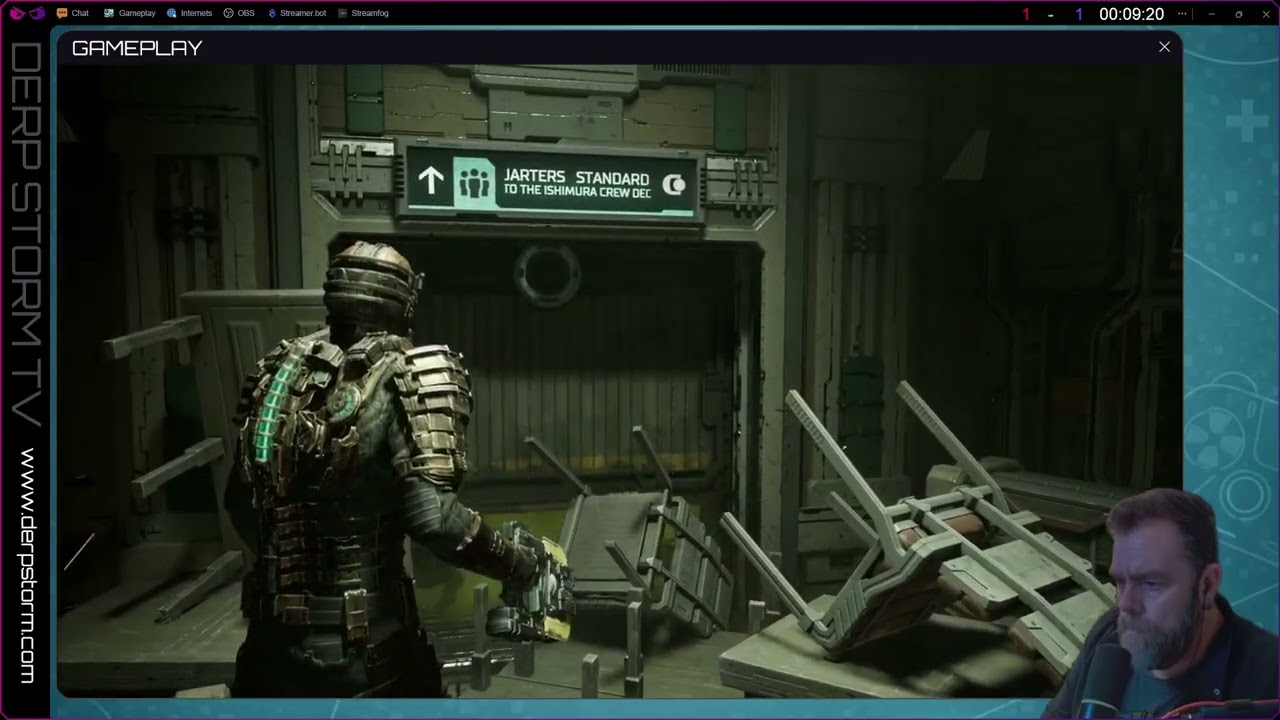Open the Internets tab
Viewport: 1280px width, 720px height.
click(x=189, y=13)
